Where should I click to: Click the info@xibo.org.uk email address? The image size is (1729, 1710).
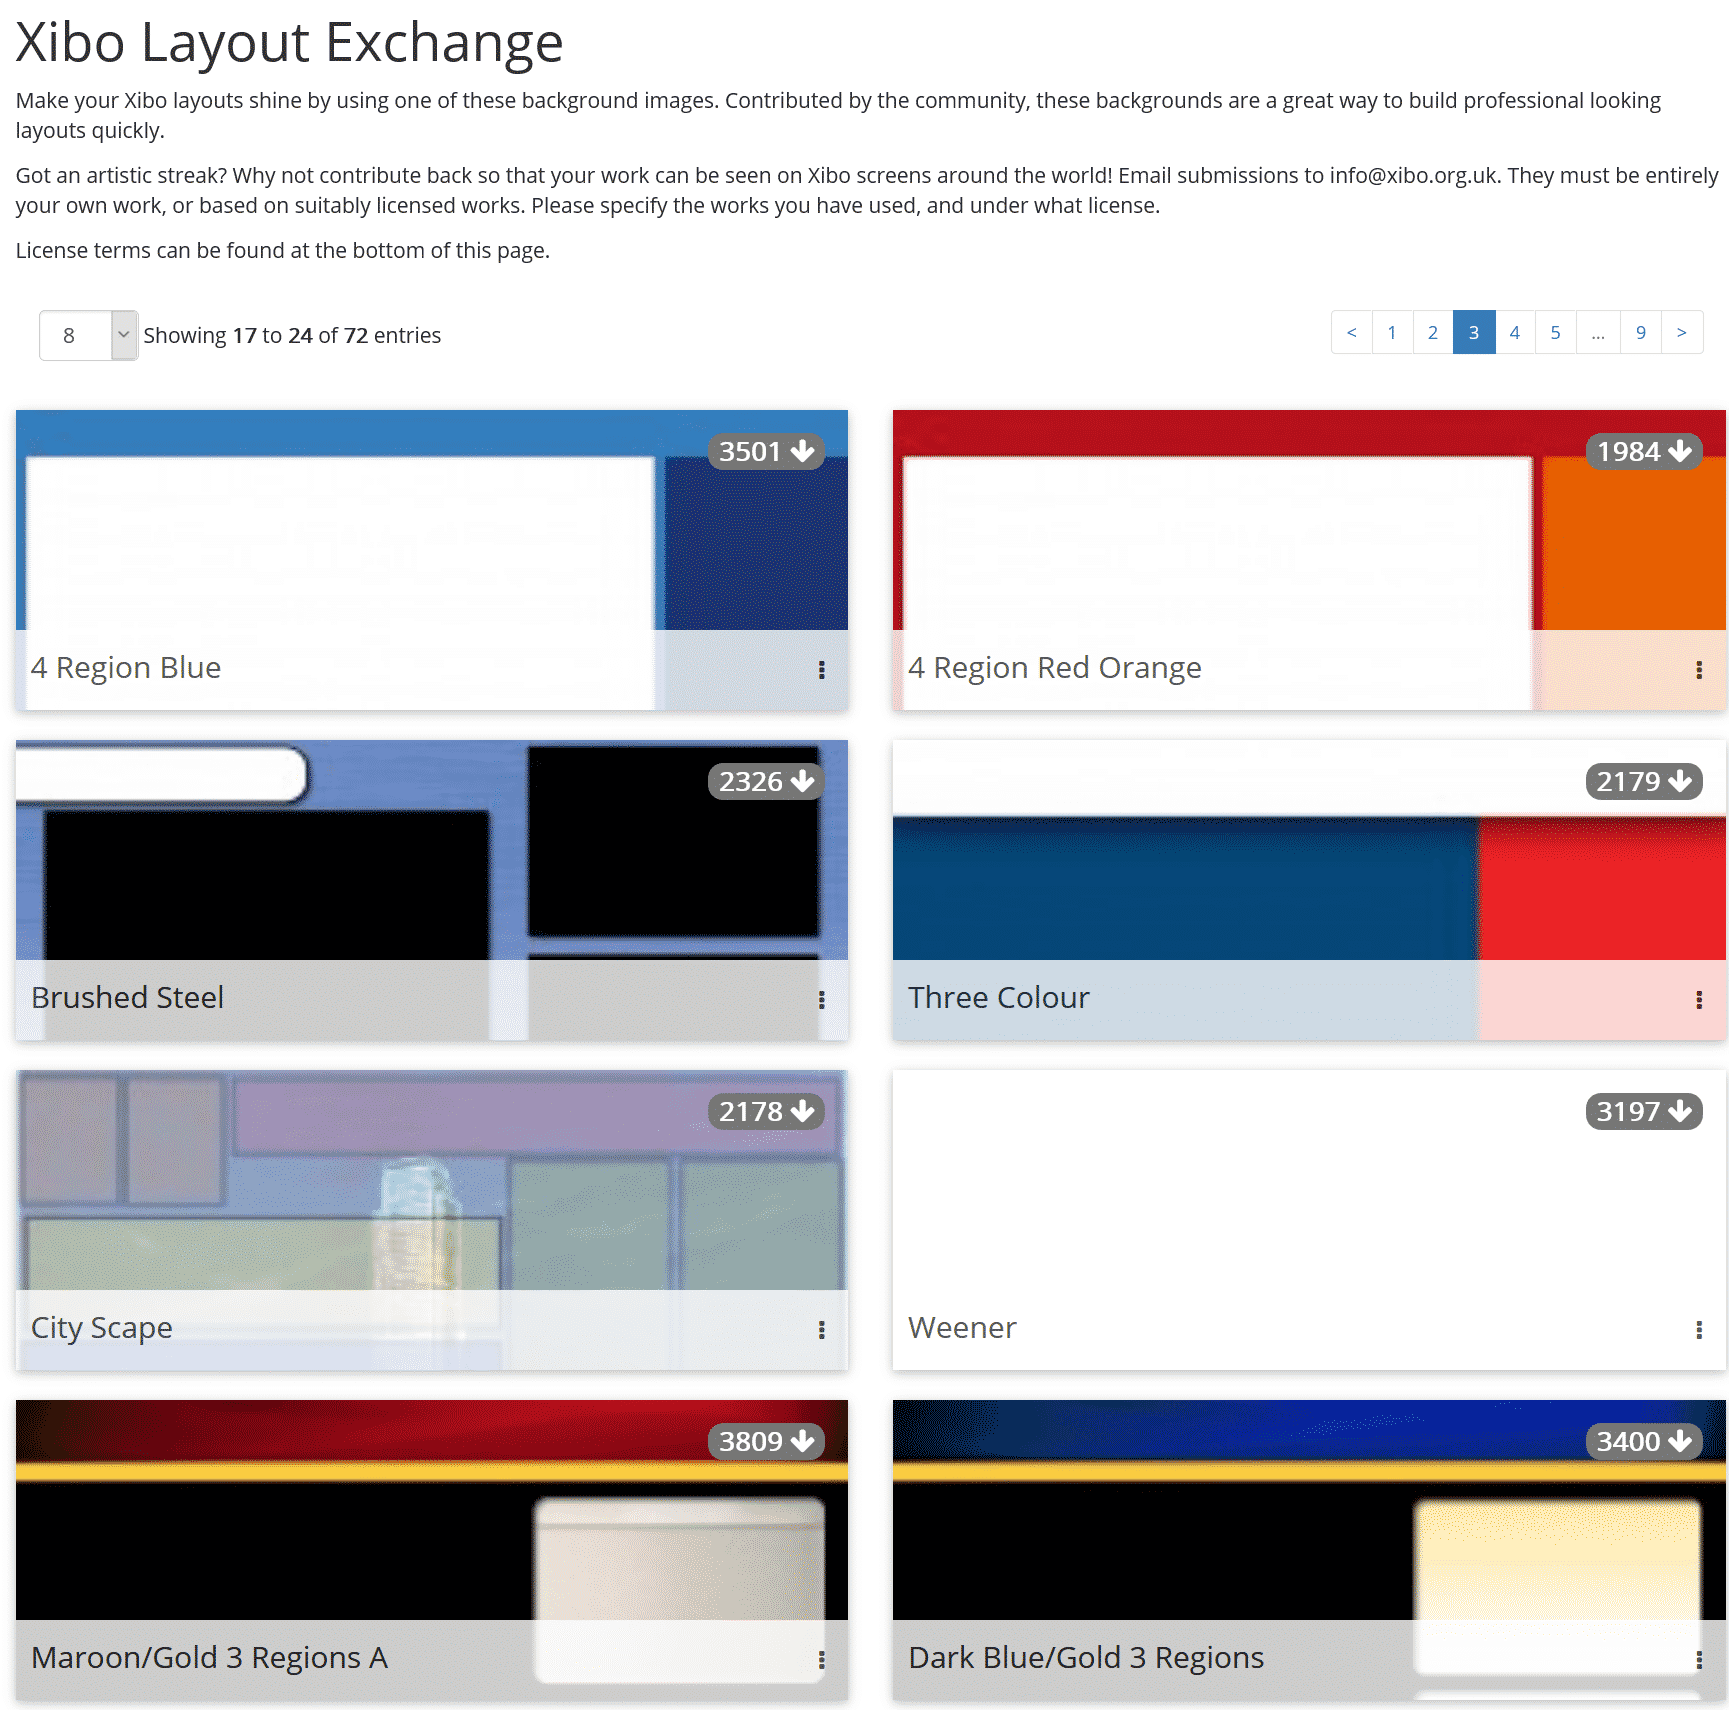click(x=1413, y=175)
